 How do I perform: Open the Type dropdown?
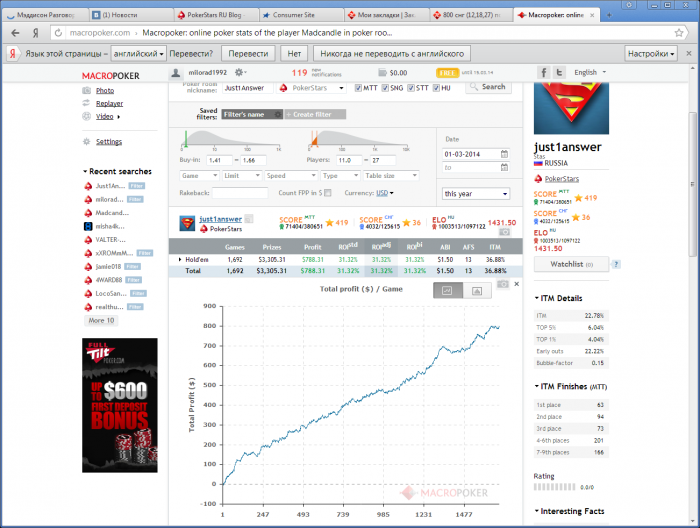click(340, 176)
